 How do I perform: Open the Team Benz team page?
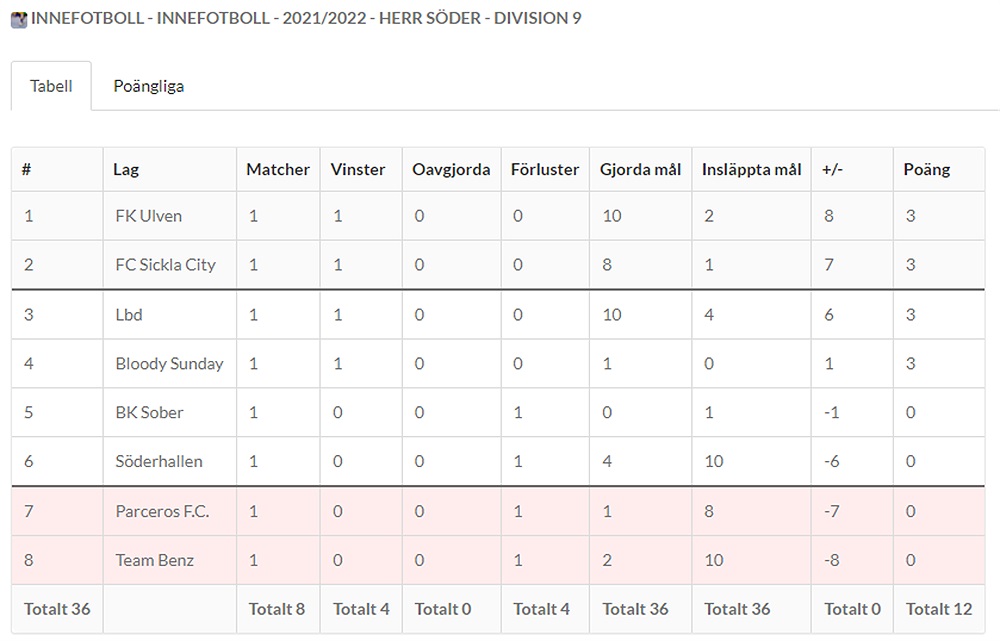point(155,560)
